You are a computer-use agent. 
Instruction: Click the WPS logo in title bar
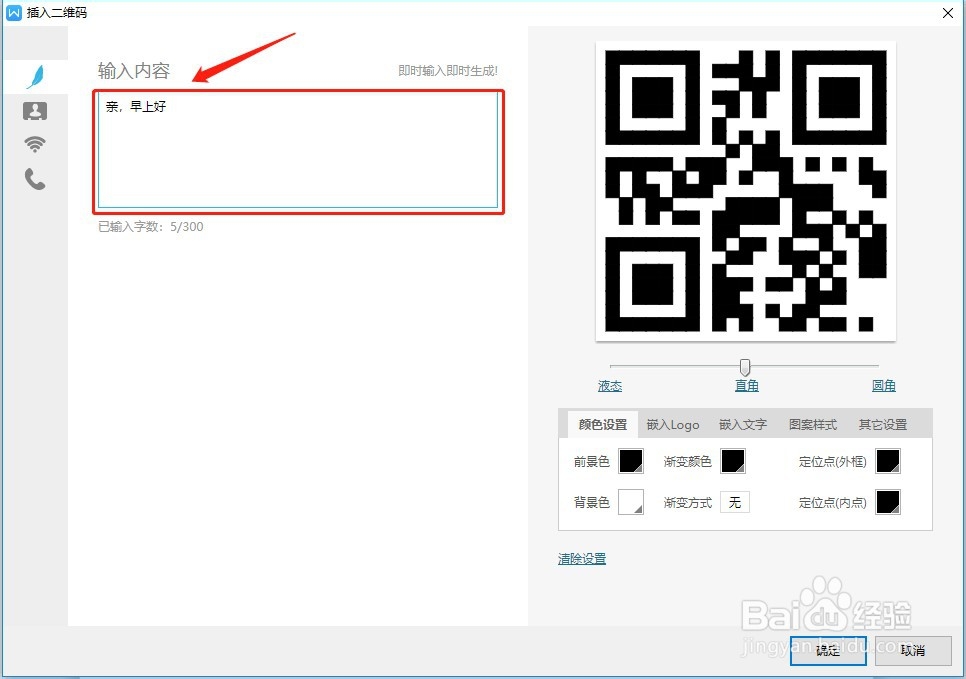[x=14, y=12]
